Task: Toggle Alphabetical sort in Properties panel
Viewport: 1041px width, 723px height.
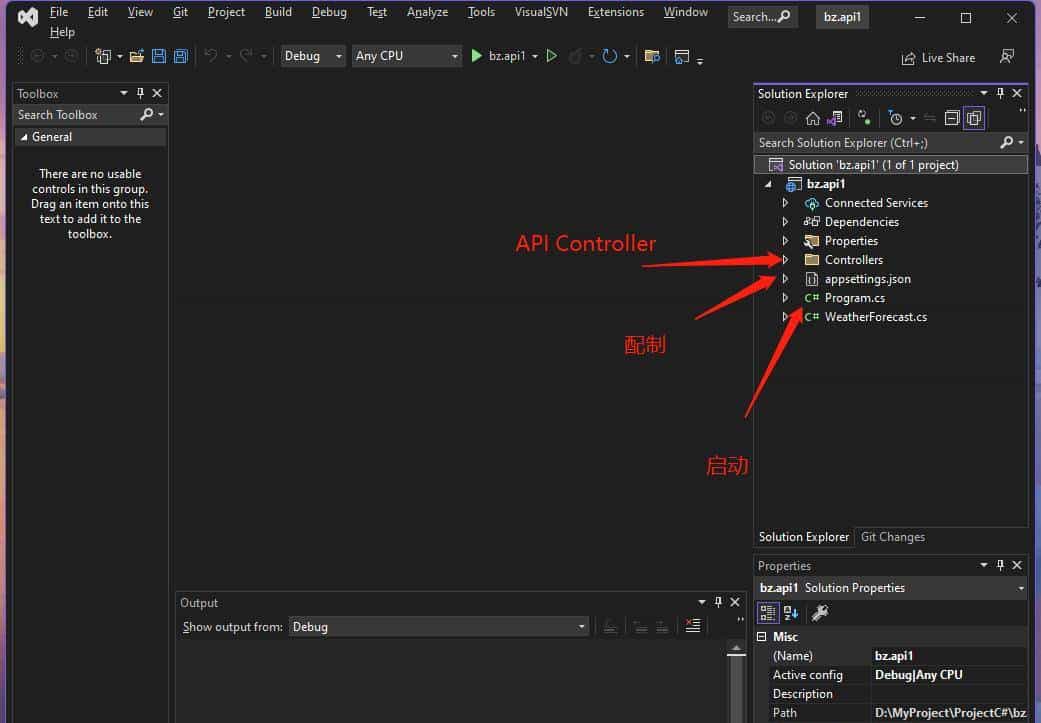Action: tap(791, 612)
